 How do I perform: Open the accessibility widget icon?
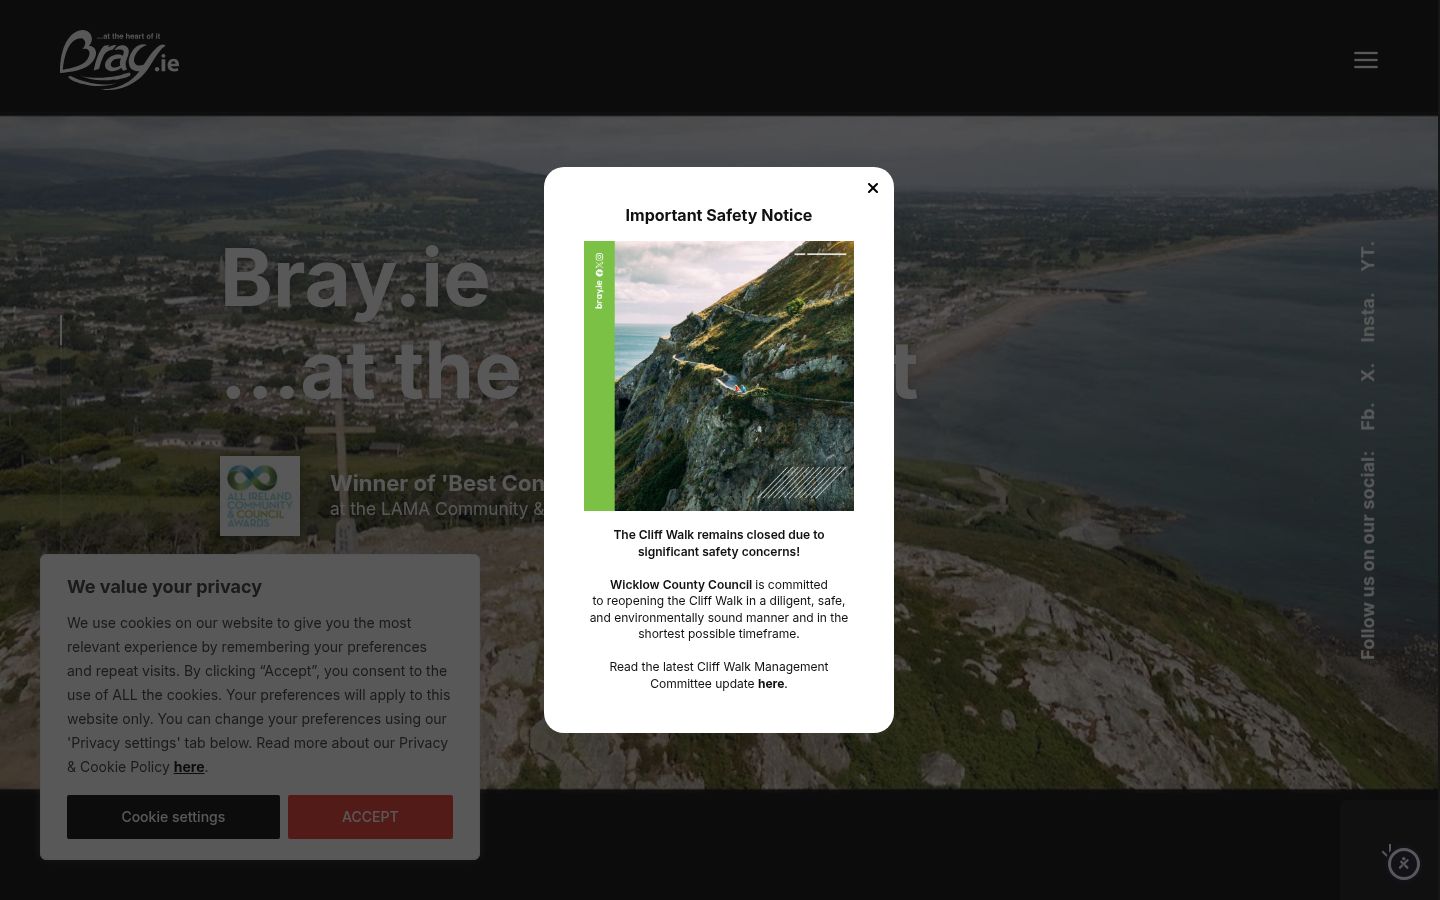tap(1403, 862)
